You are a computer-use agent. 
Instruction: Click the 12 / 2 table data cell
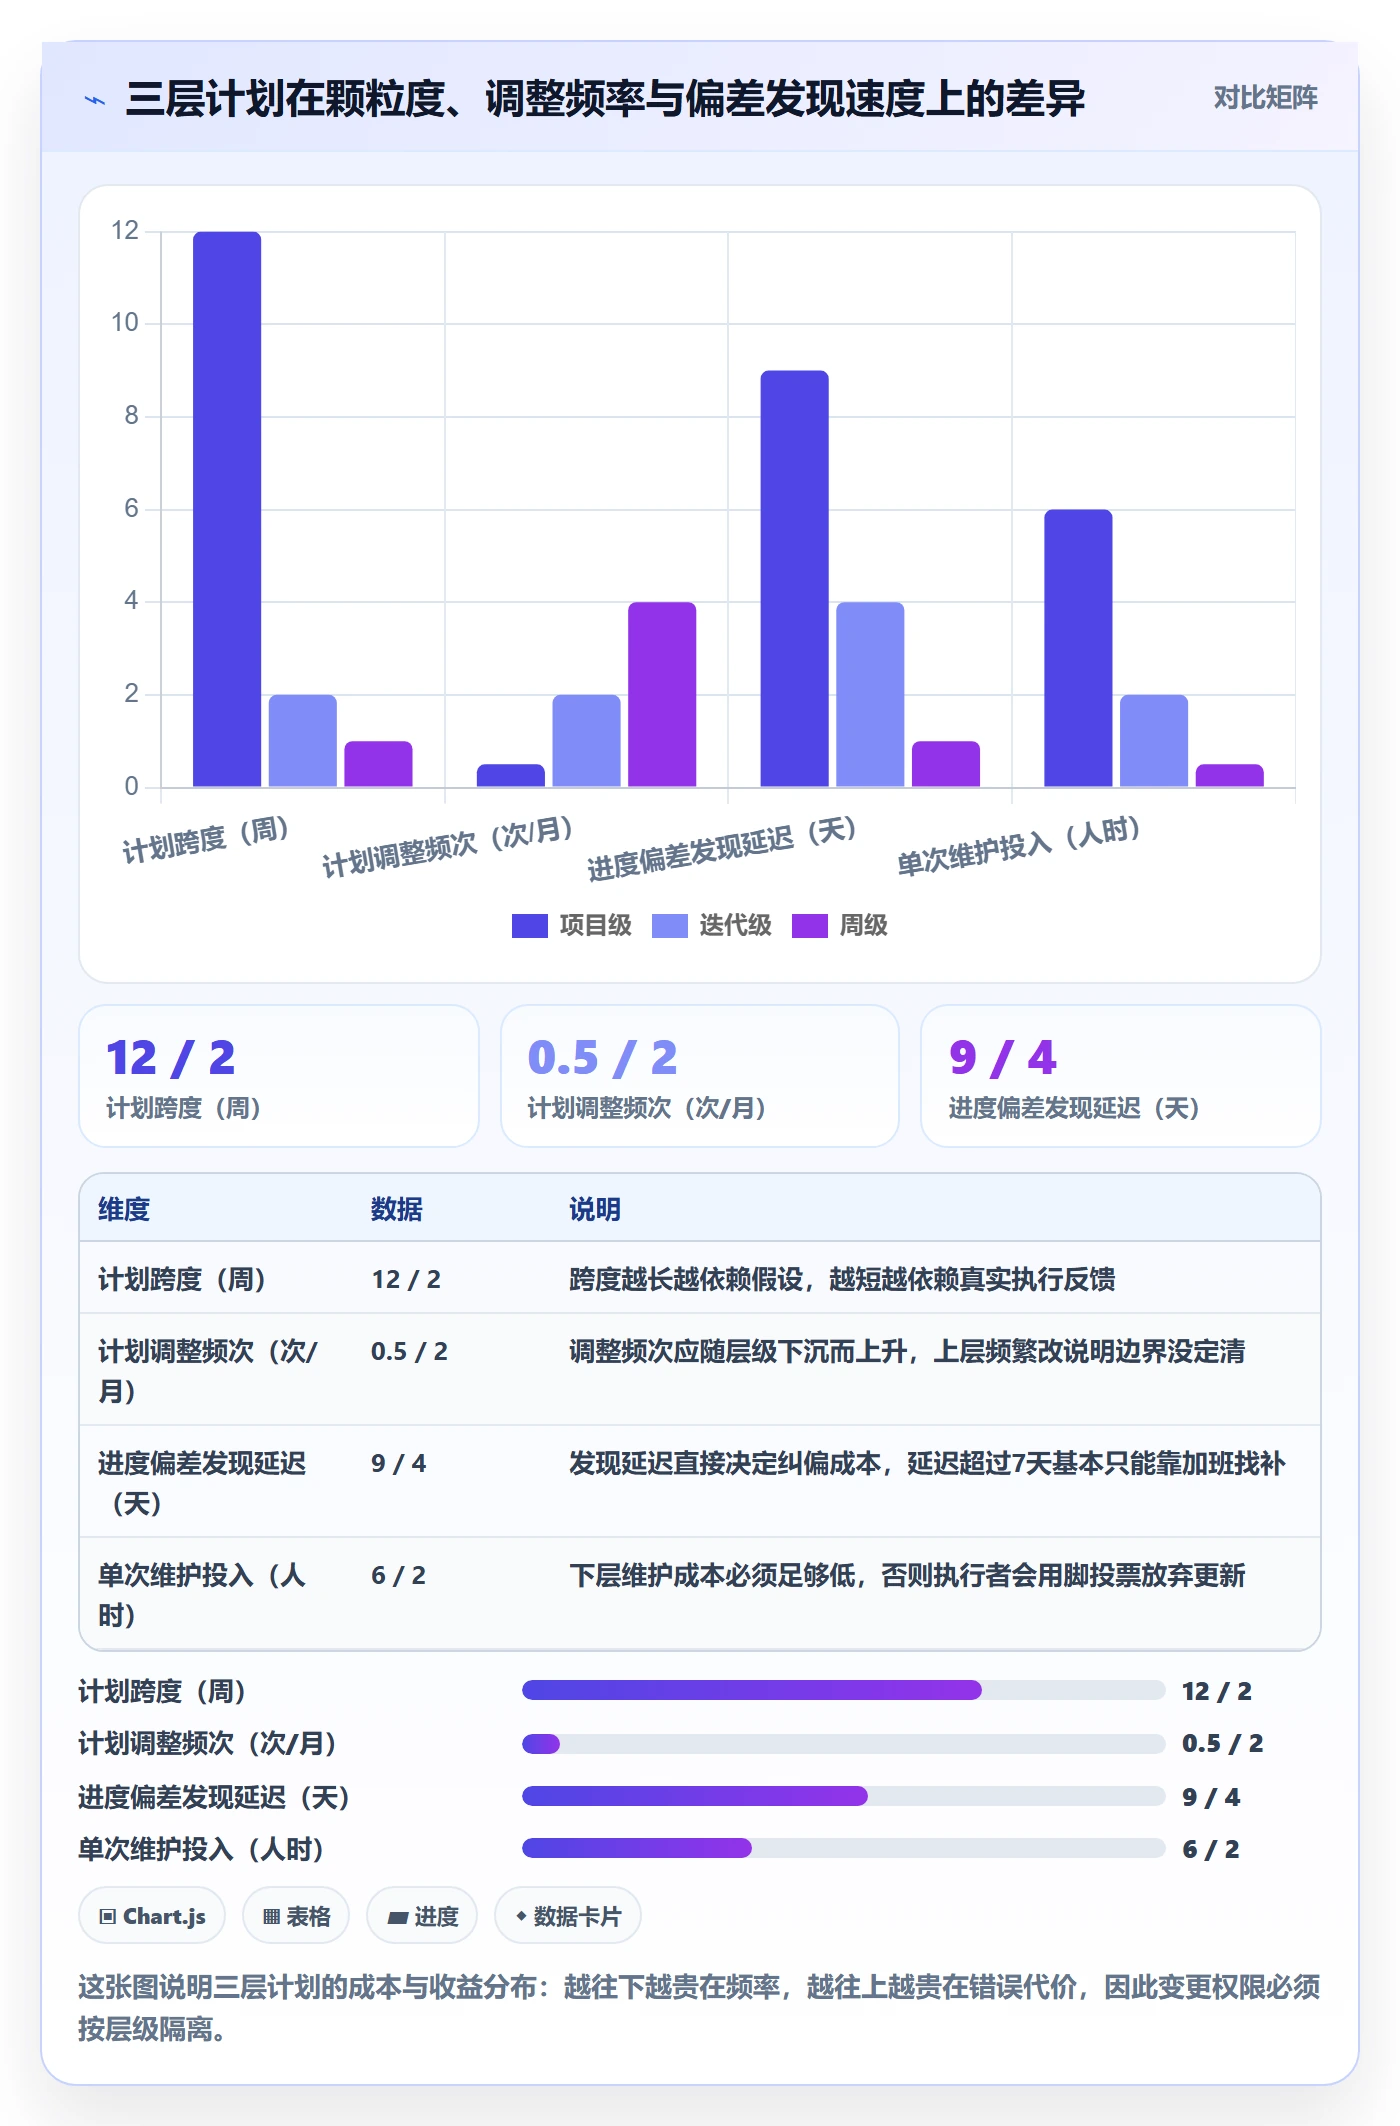point(406,1280)
